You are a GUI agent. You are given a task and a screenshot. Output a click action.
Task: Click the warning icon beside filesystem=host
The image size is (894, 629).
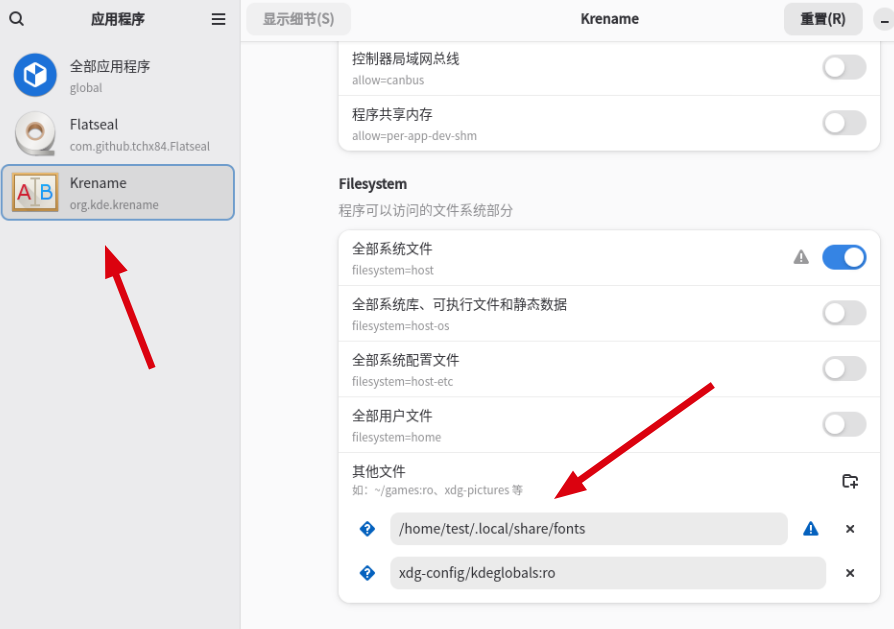tap(801, 257)
